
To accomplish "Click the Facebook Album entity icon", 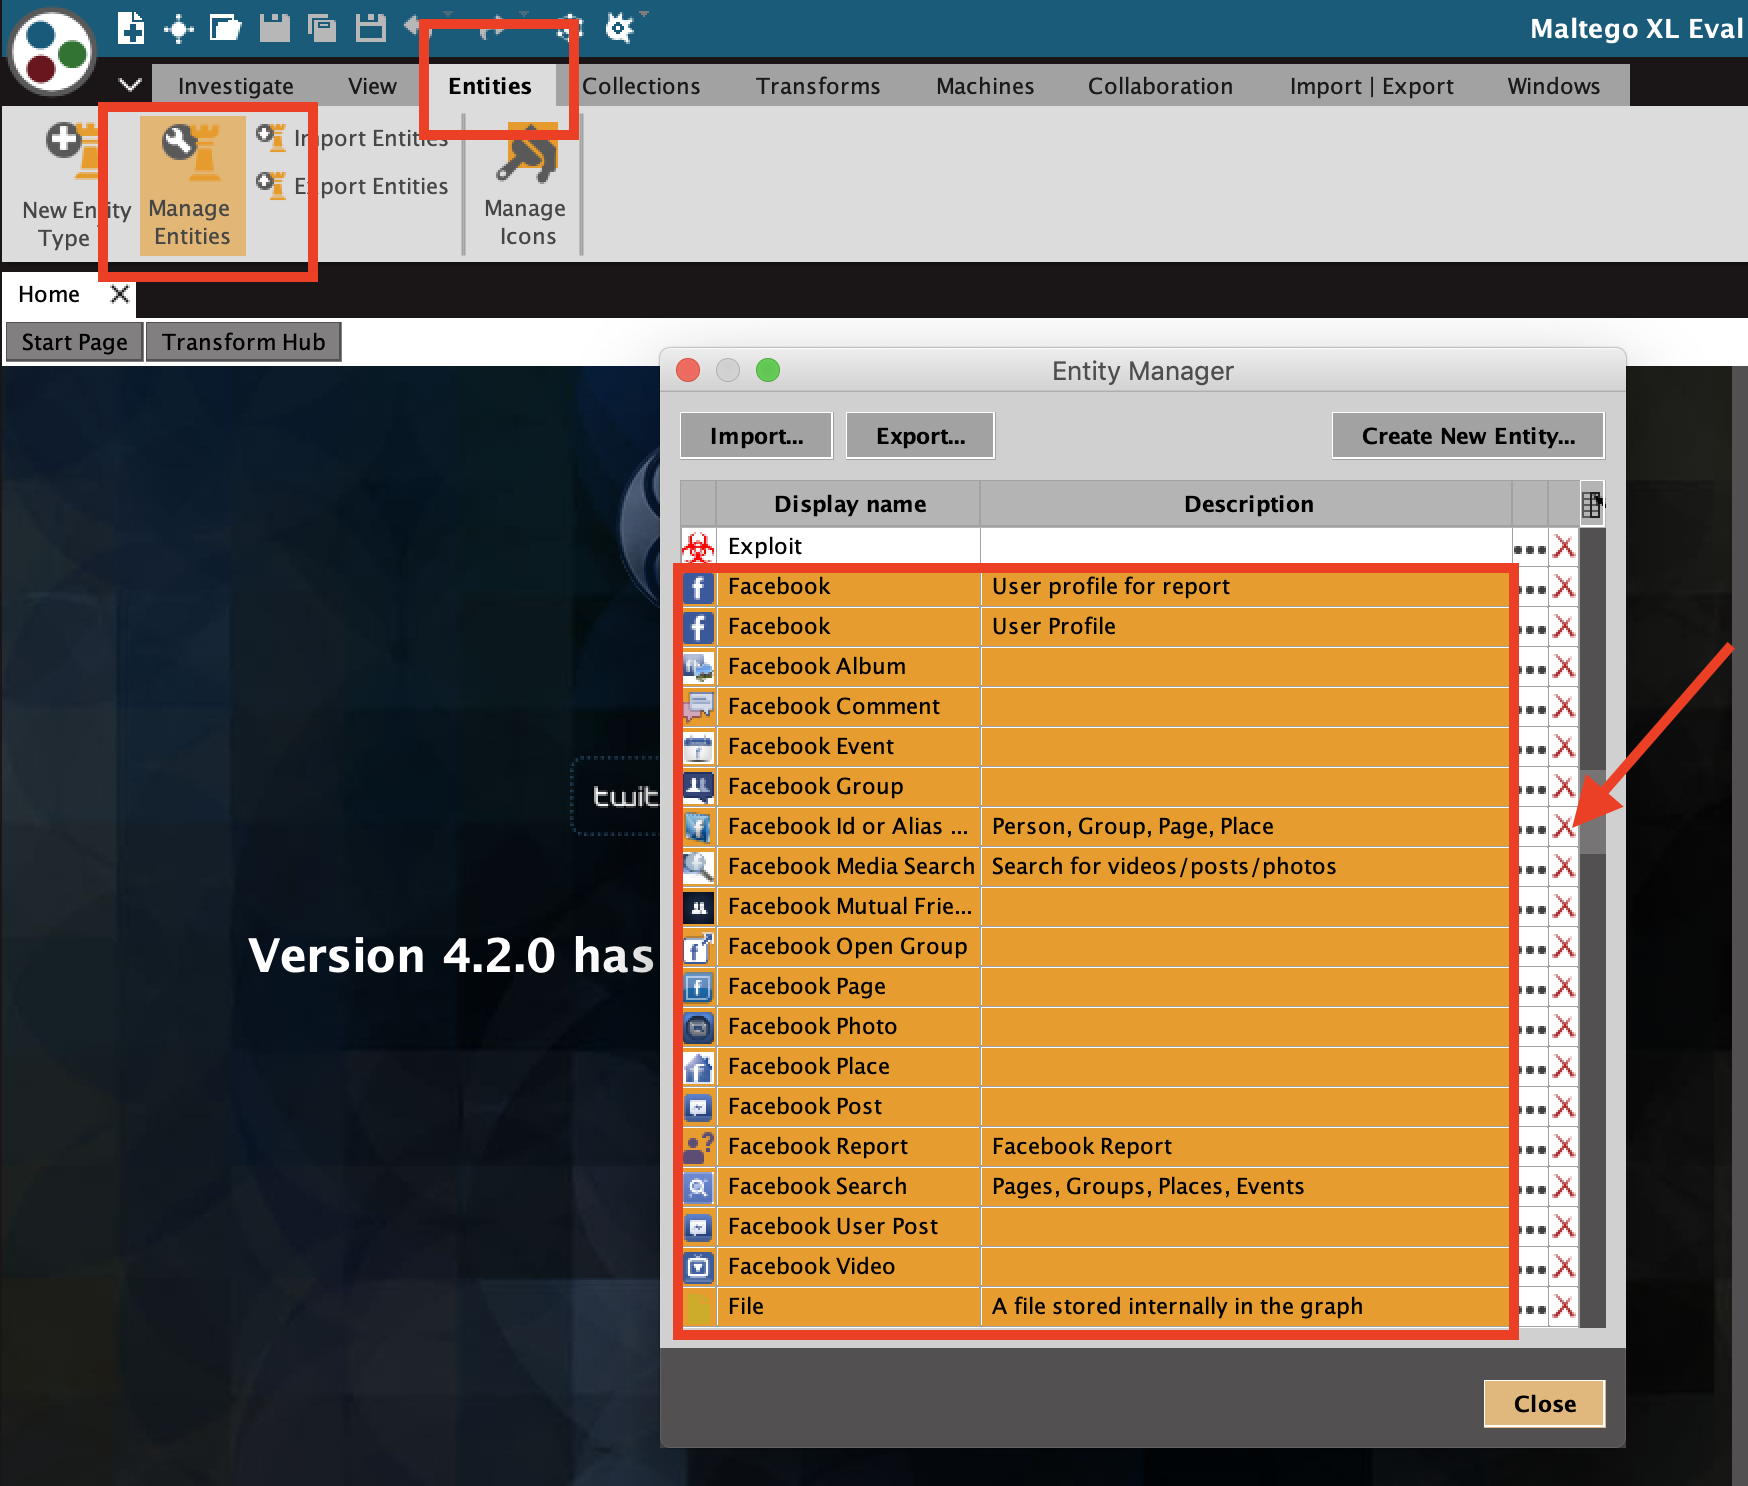I will coord(698,667).
